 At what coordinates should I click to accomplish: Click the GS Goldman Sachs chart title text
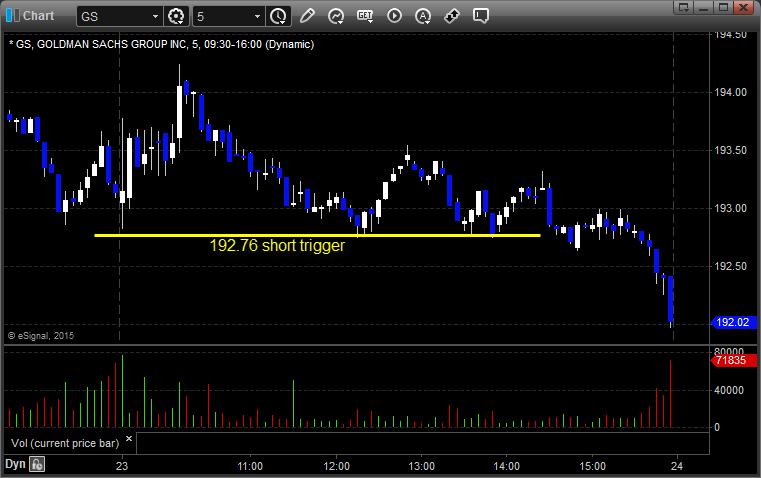162,45
